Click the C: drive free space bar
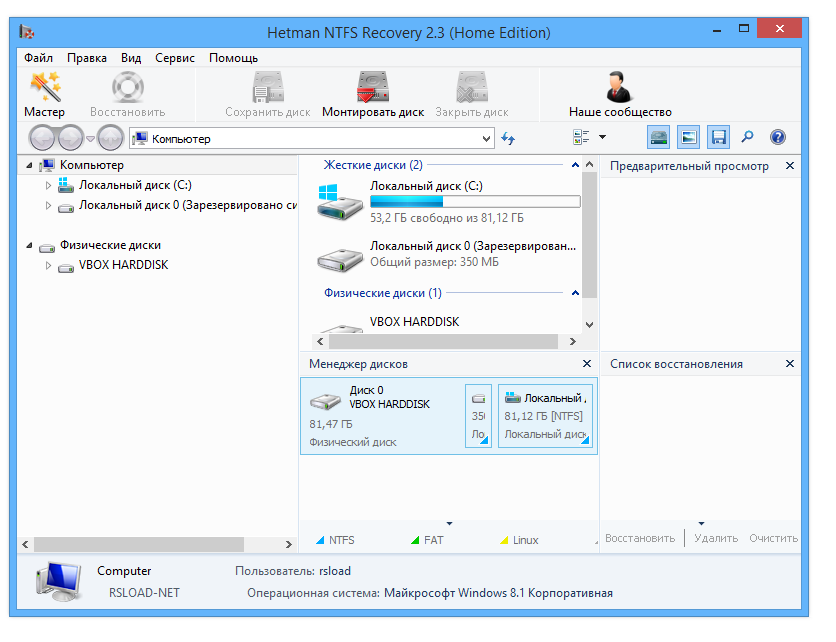This screenshot has width=836, height=642. [x=475, y=200]
